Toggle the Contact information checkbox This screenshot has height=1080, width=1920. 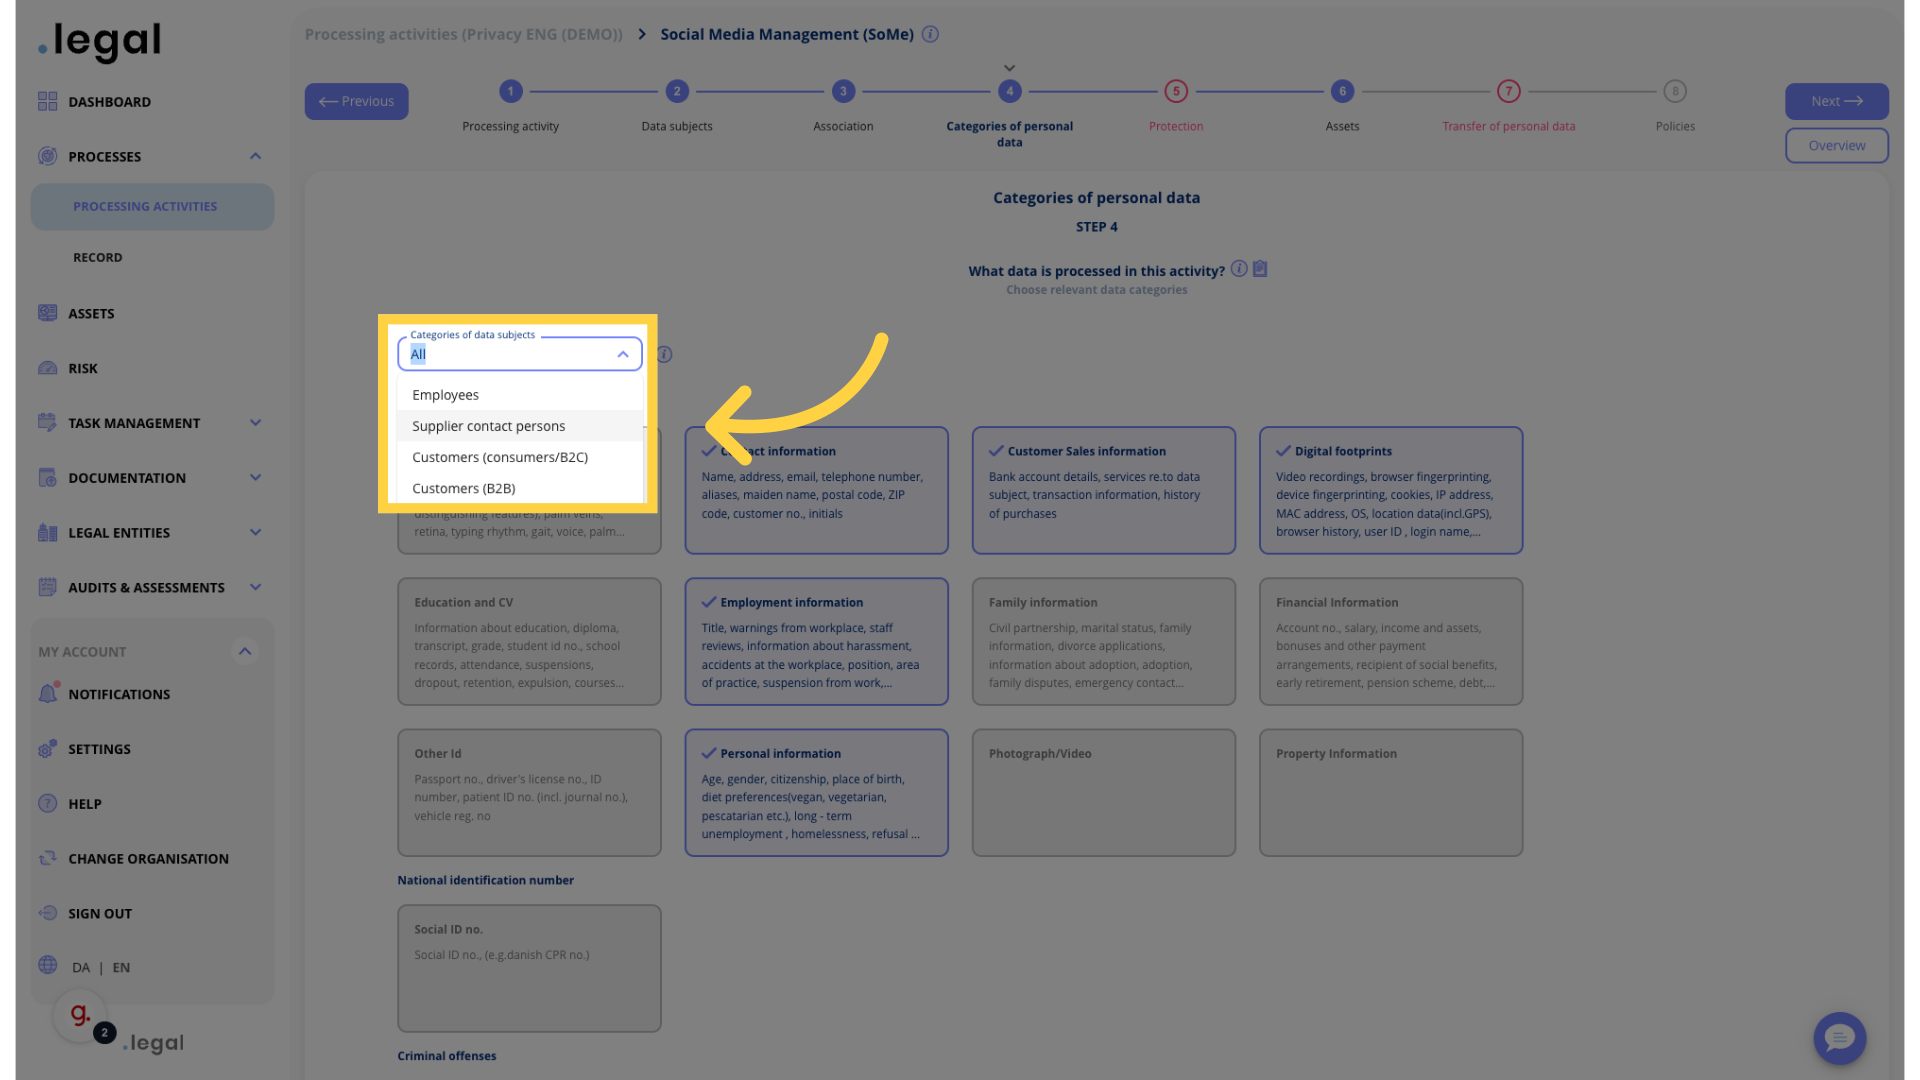click(x=708, y=452)
